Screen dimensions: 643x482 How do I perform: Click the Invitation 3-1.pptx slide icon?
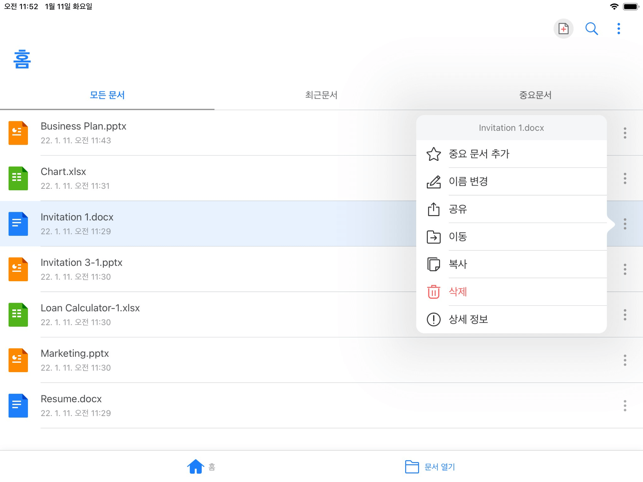[18, 270]
